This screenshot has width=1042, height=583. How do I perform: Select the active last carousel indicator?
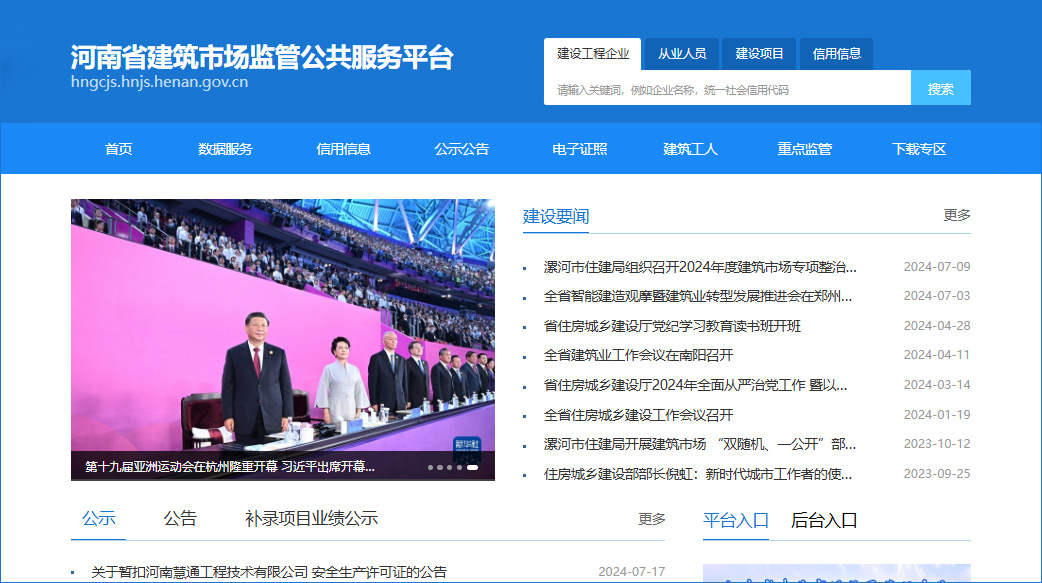click(472, 467)
